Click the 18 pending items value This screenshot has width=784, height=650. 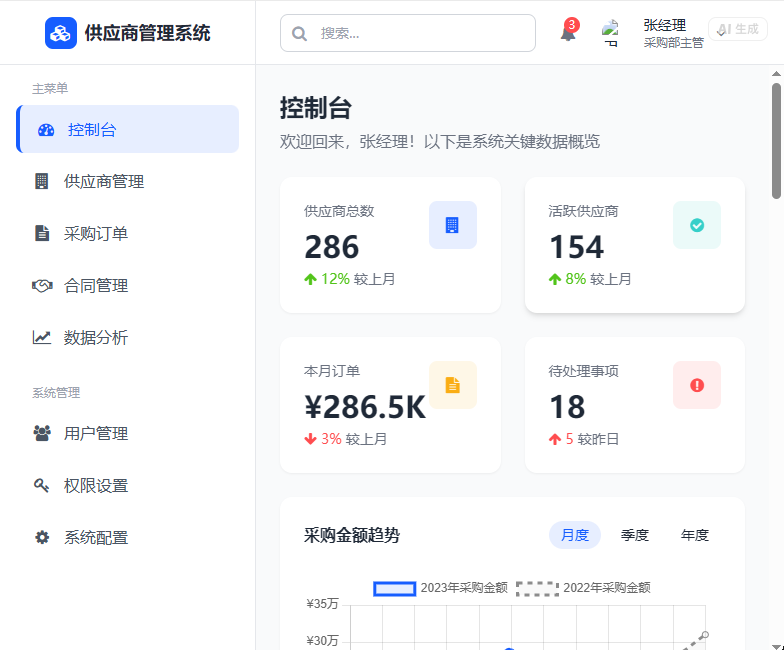[x=567, y=406]
